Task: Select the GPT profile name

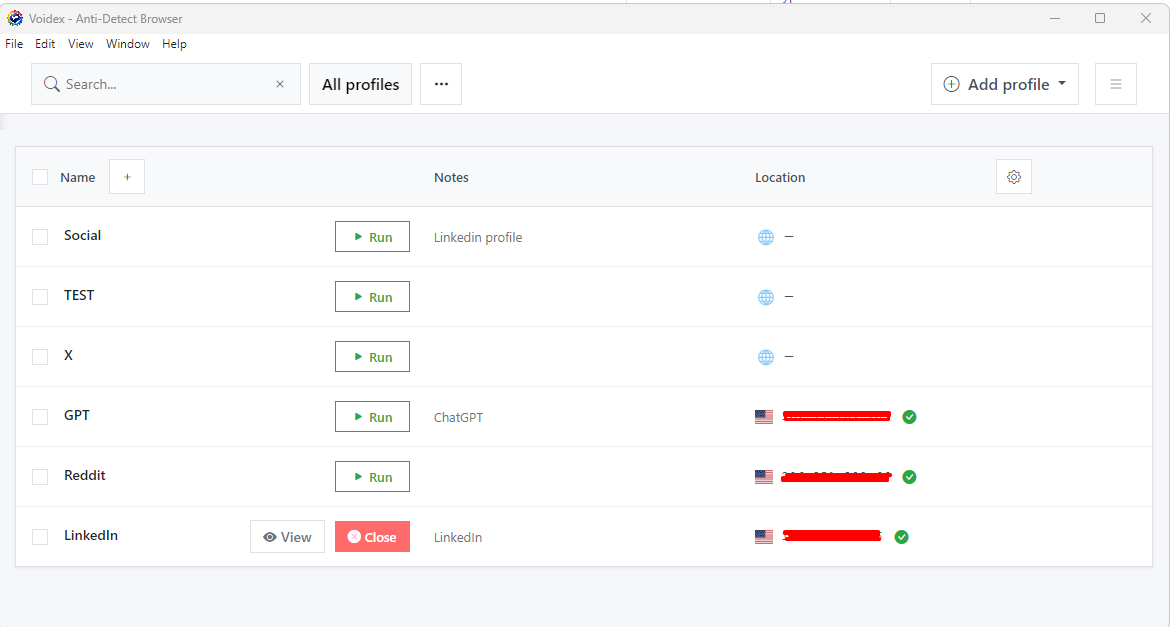Action: [77, 415]
